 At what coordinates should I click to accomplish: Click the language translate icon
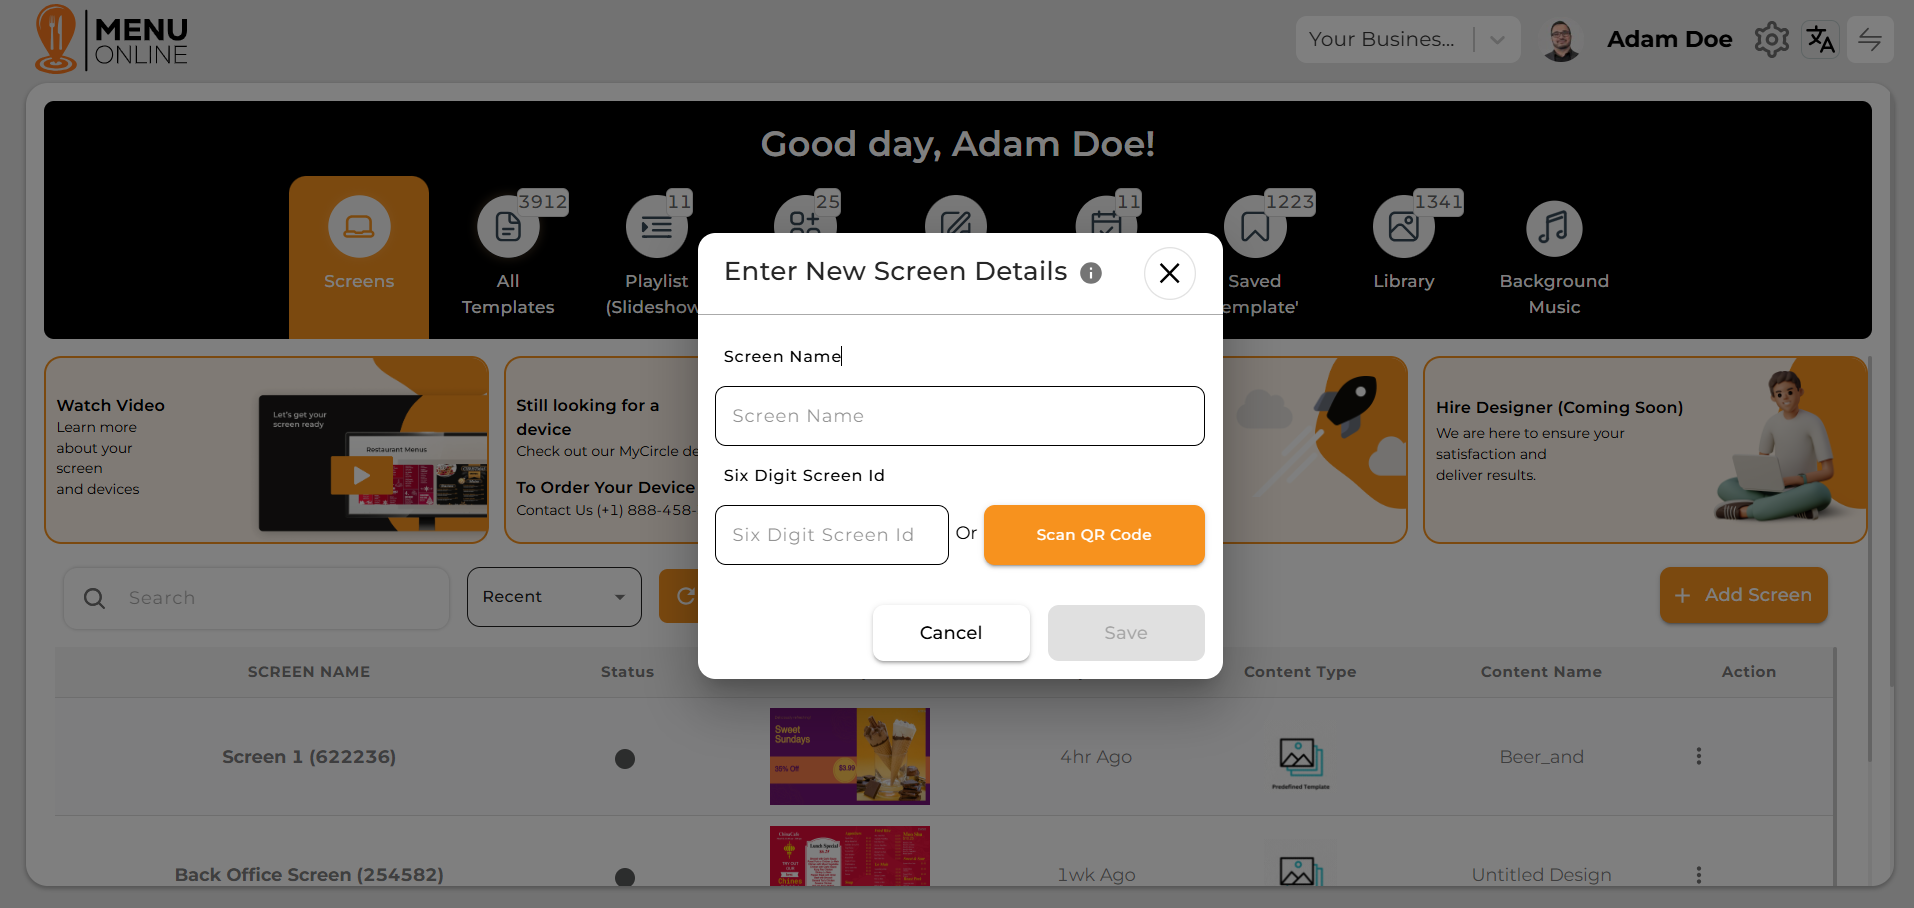[x=1820, y=40]
